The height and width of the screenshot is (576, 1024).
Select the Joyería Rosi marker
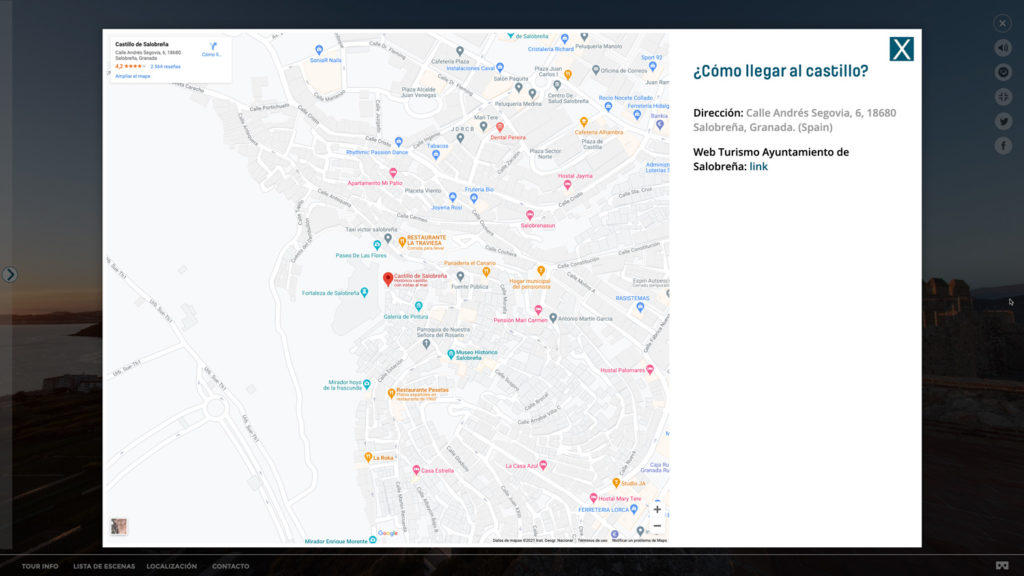tap(453, 197)
